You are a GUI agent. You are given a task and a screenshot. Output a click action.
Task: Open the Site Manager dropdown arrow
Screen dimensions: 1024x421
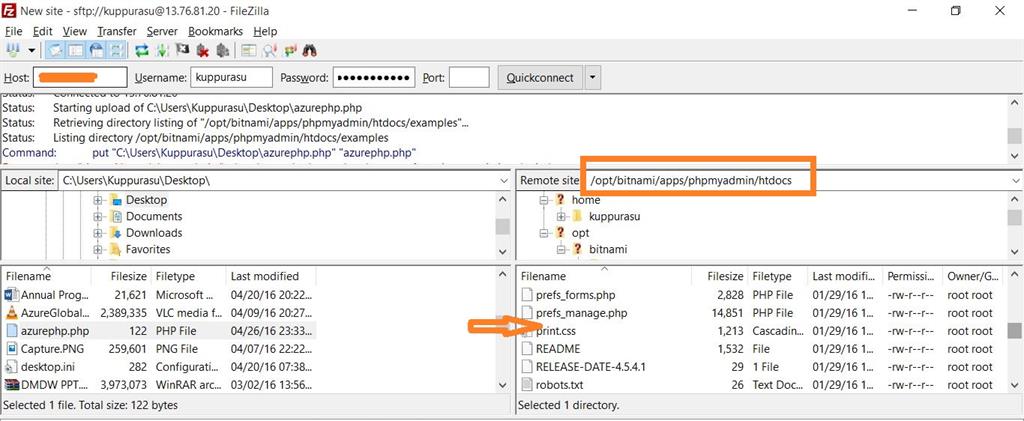31,50
